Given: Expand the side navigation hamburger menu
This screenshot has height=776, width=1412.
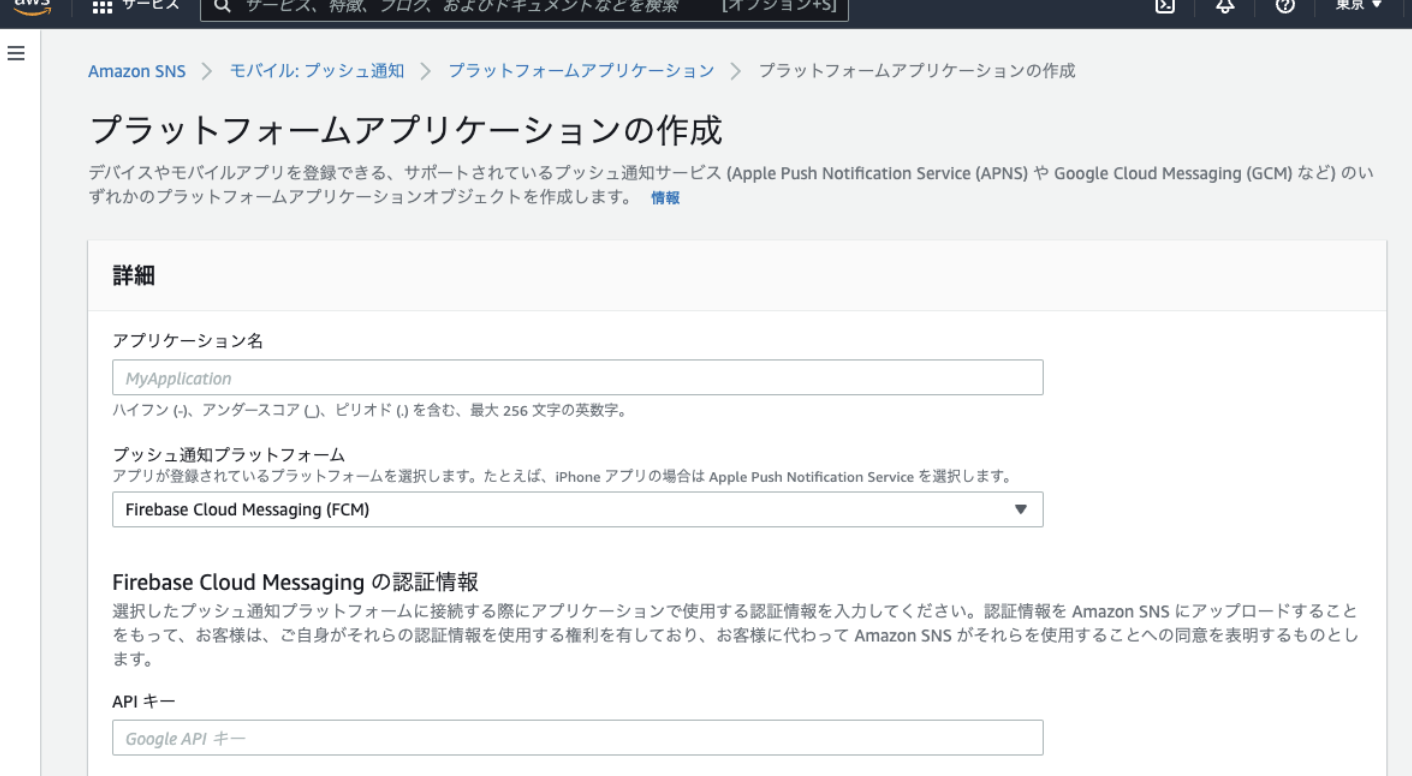Looking at the screenshot, I should tap(17, 53).
